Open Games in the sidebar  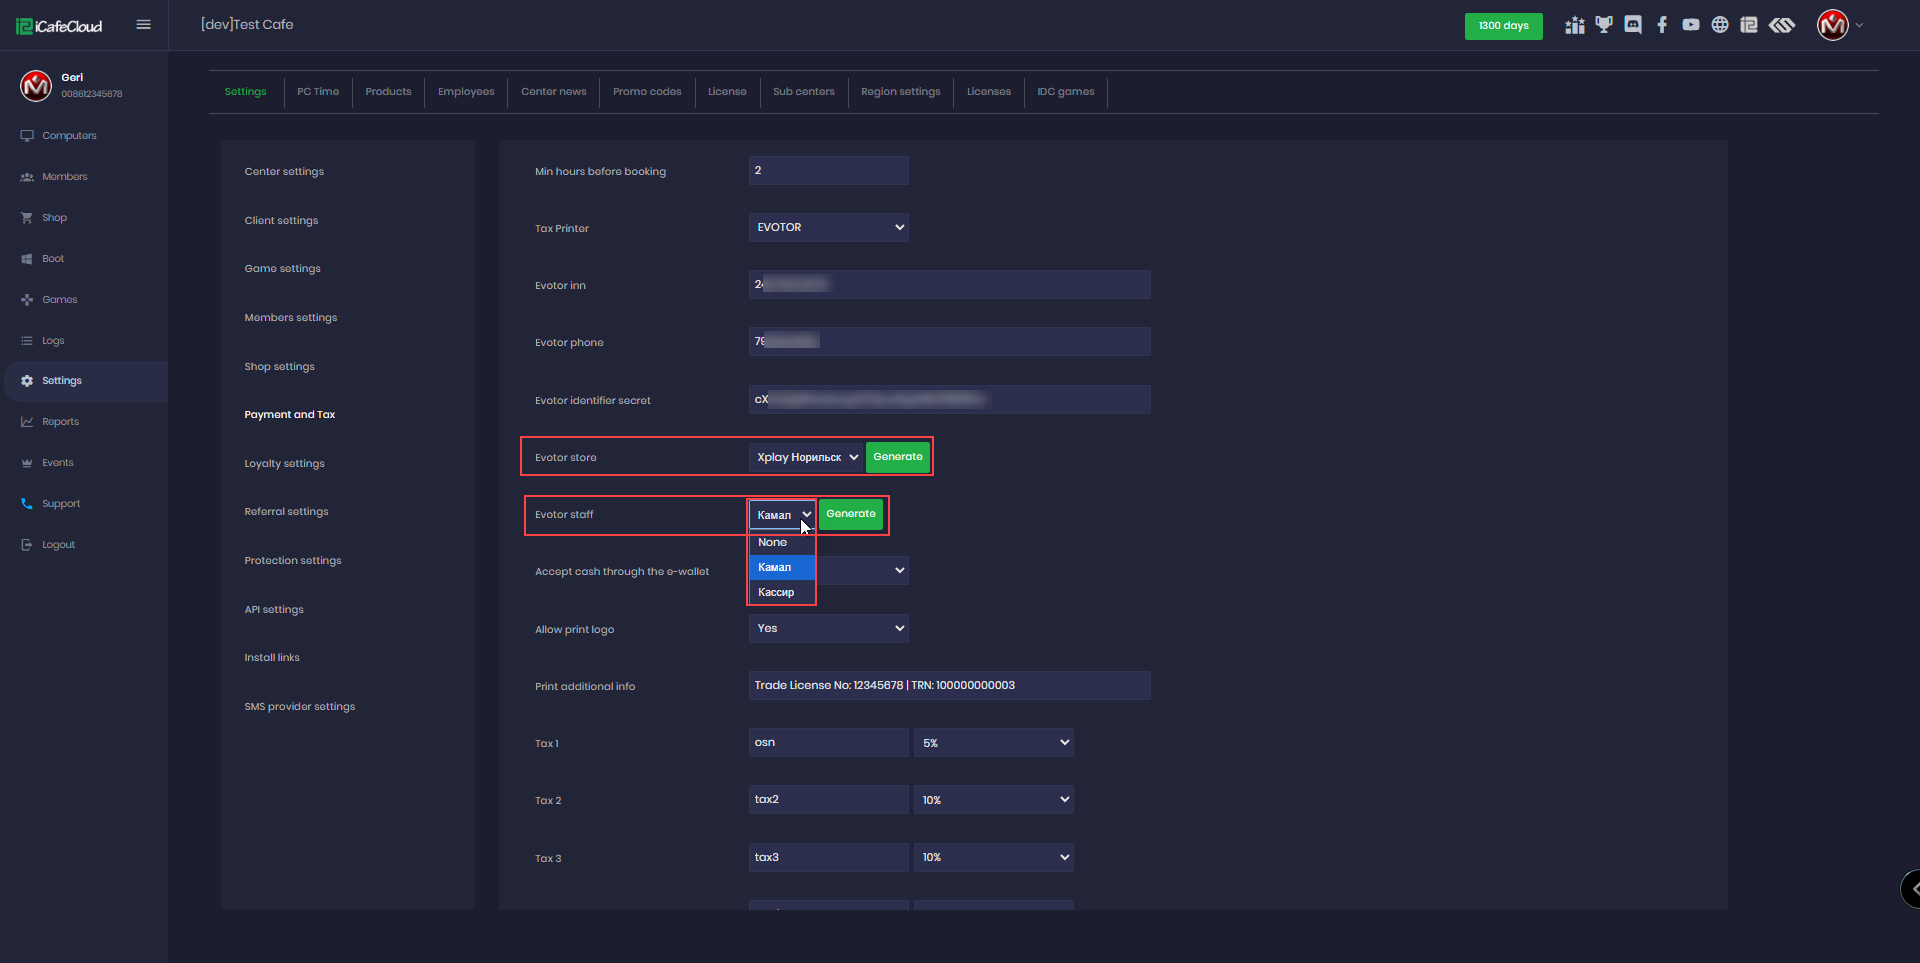click(x=59, y=300)
